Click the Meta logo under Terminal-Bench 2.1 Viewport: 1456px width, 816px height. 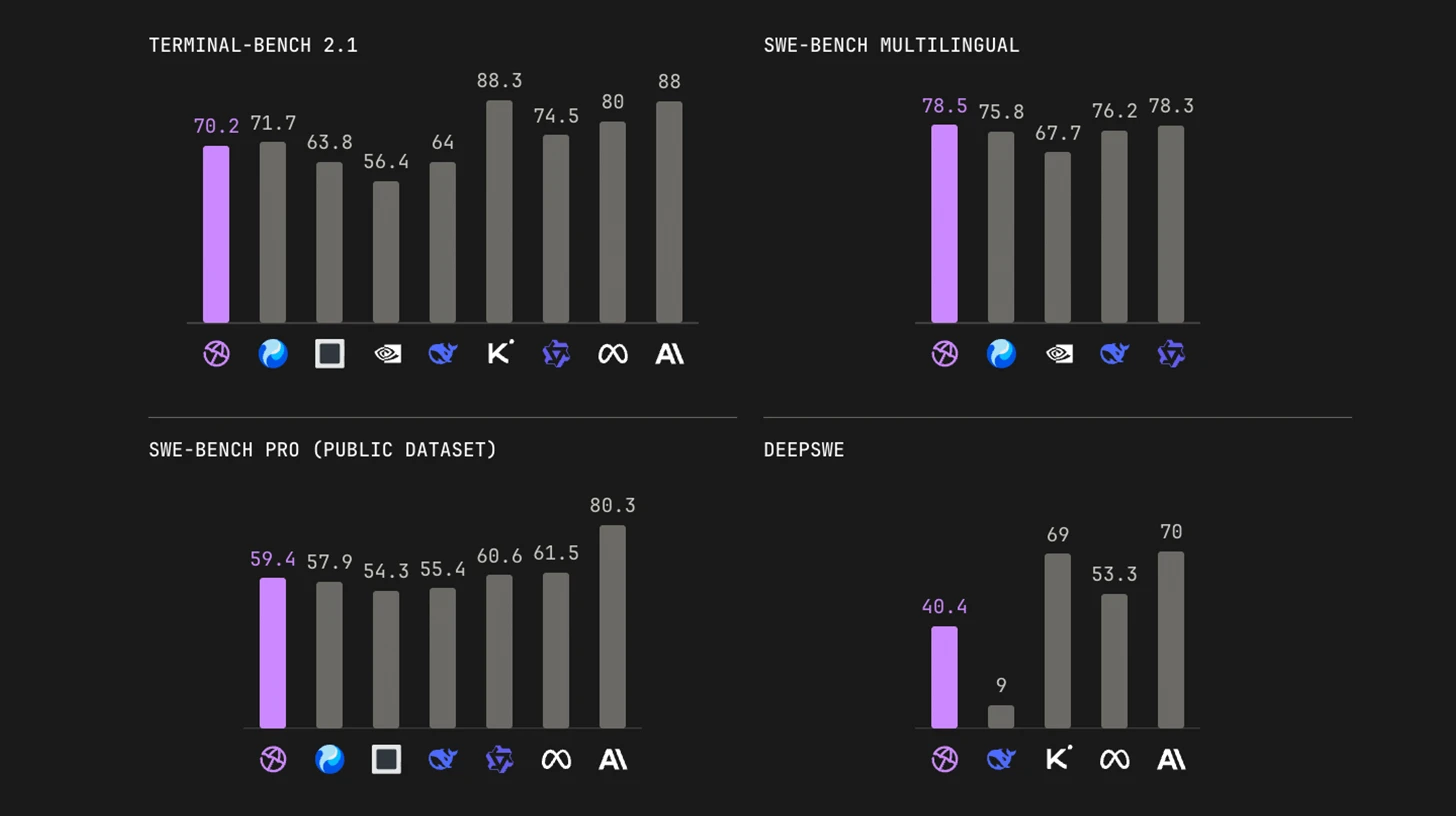(x=613, y=354)
